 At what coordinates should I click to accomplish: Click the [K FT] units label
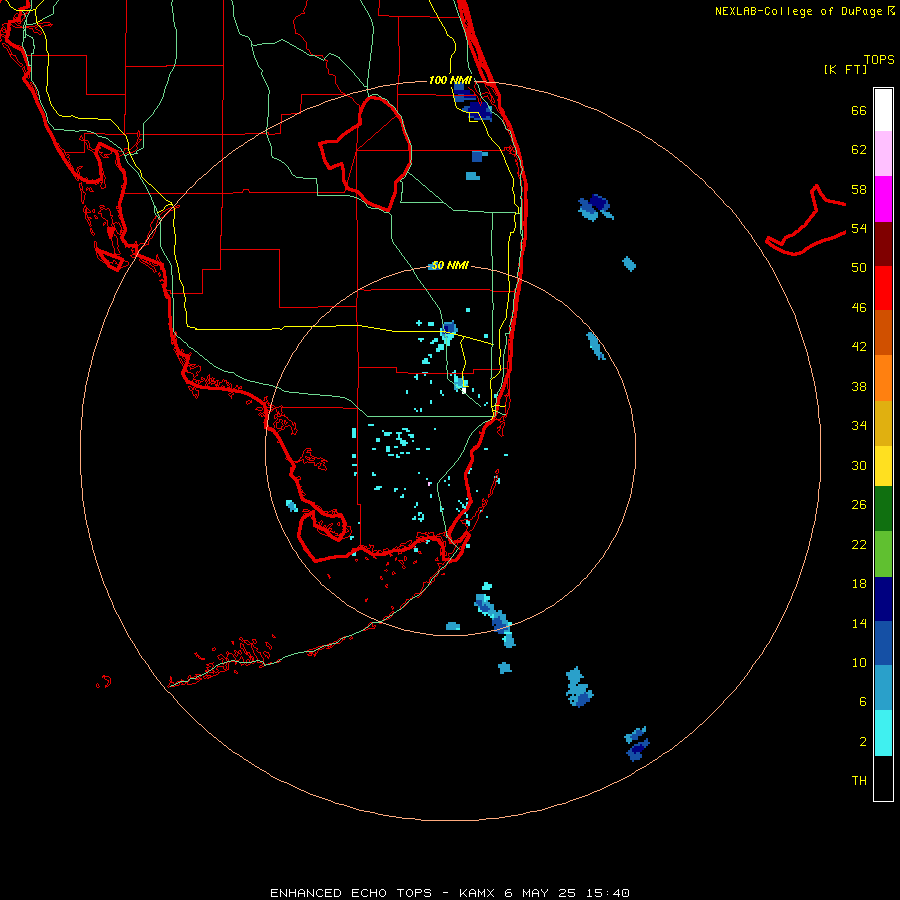(x=845, y=70)
